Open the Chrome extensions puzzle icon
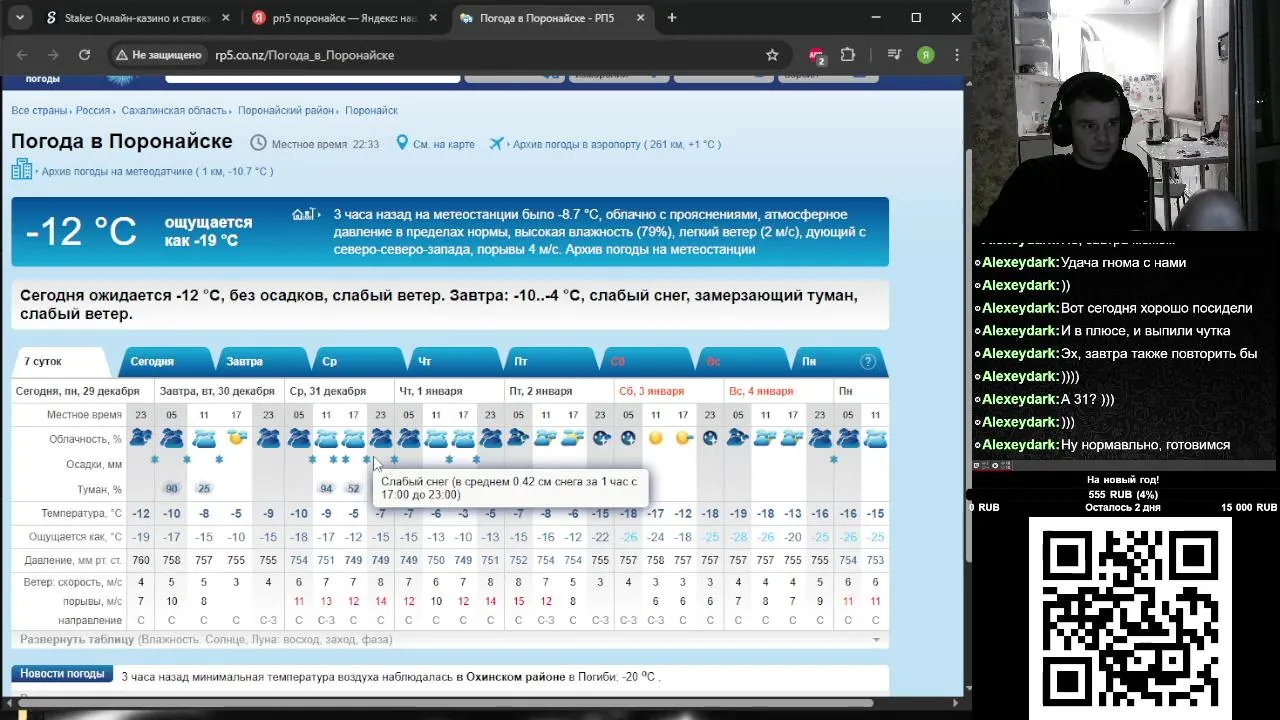The image size is (1280, 720). click(848, 55)
